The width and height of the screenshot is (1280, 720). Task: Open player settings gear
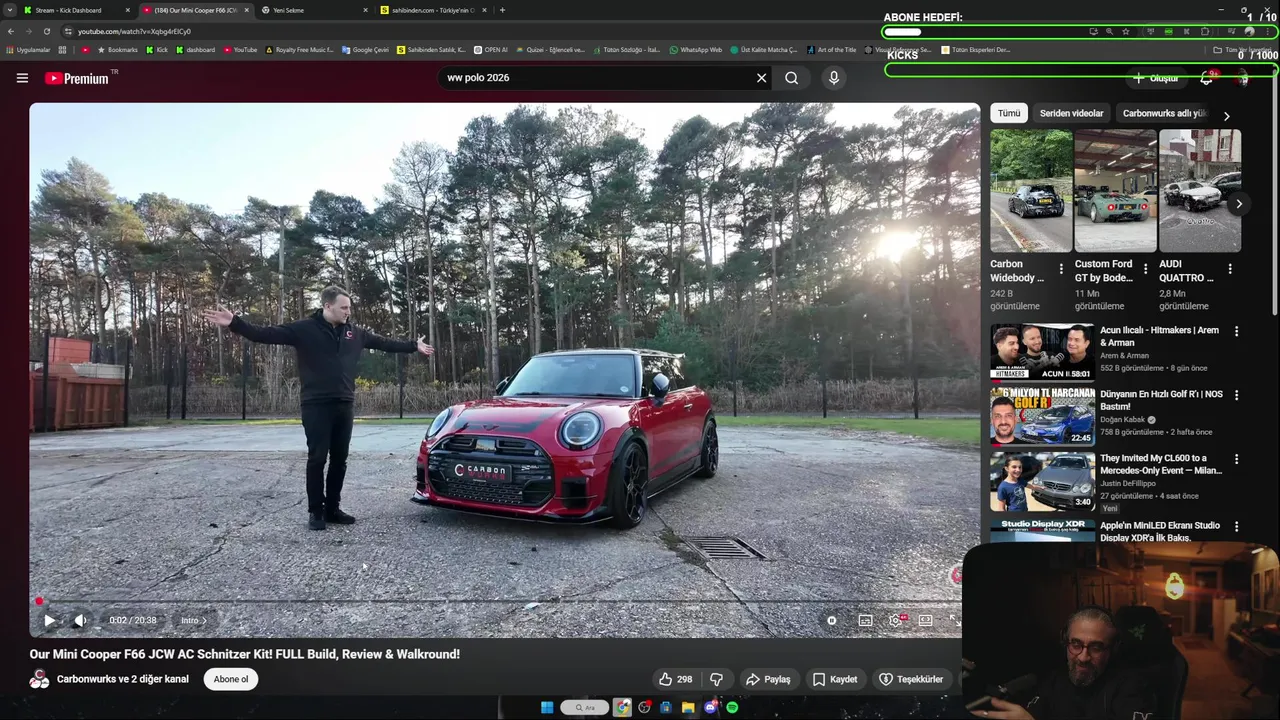(x=895, y=620)
